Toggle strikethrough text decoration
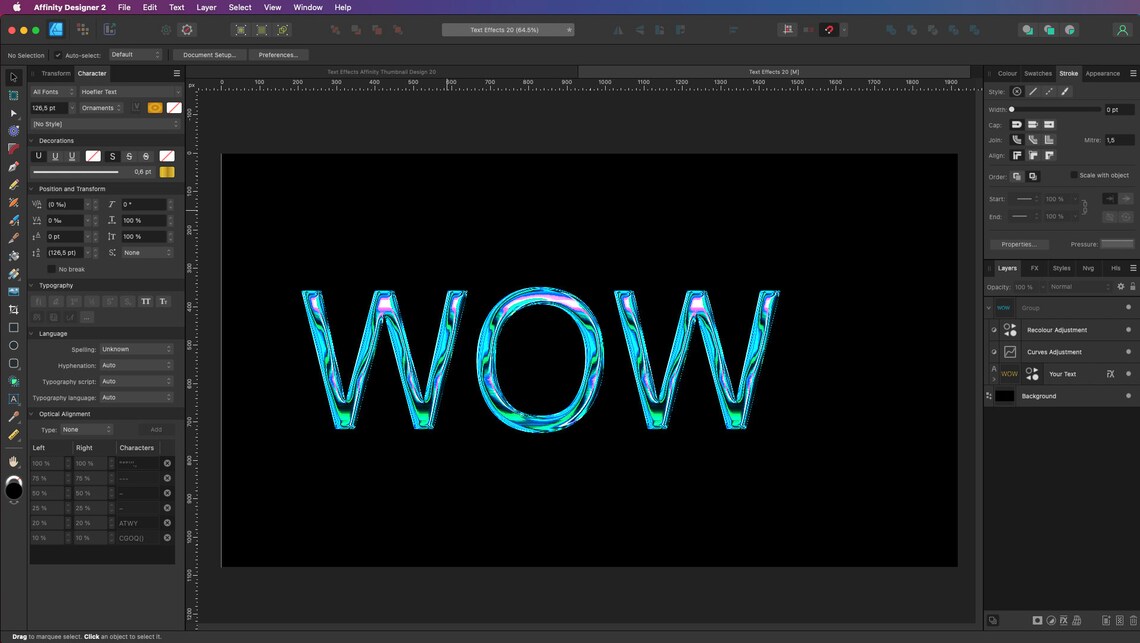Screen dimensions: 1140x643 coord(129,156)
